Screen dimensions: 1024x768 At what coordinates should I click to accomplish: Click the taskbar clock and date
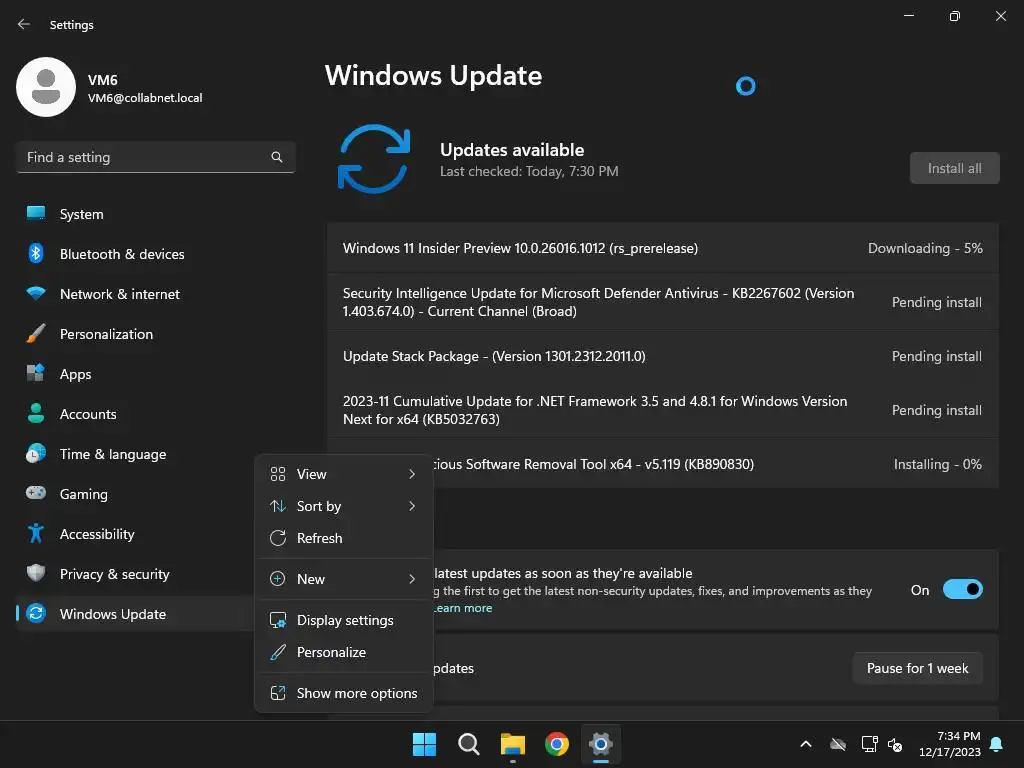(x=950, y=744)
